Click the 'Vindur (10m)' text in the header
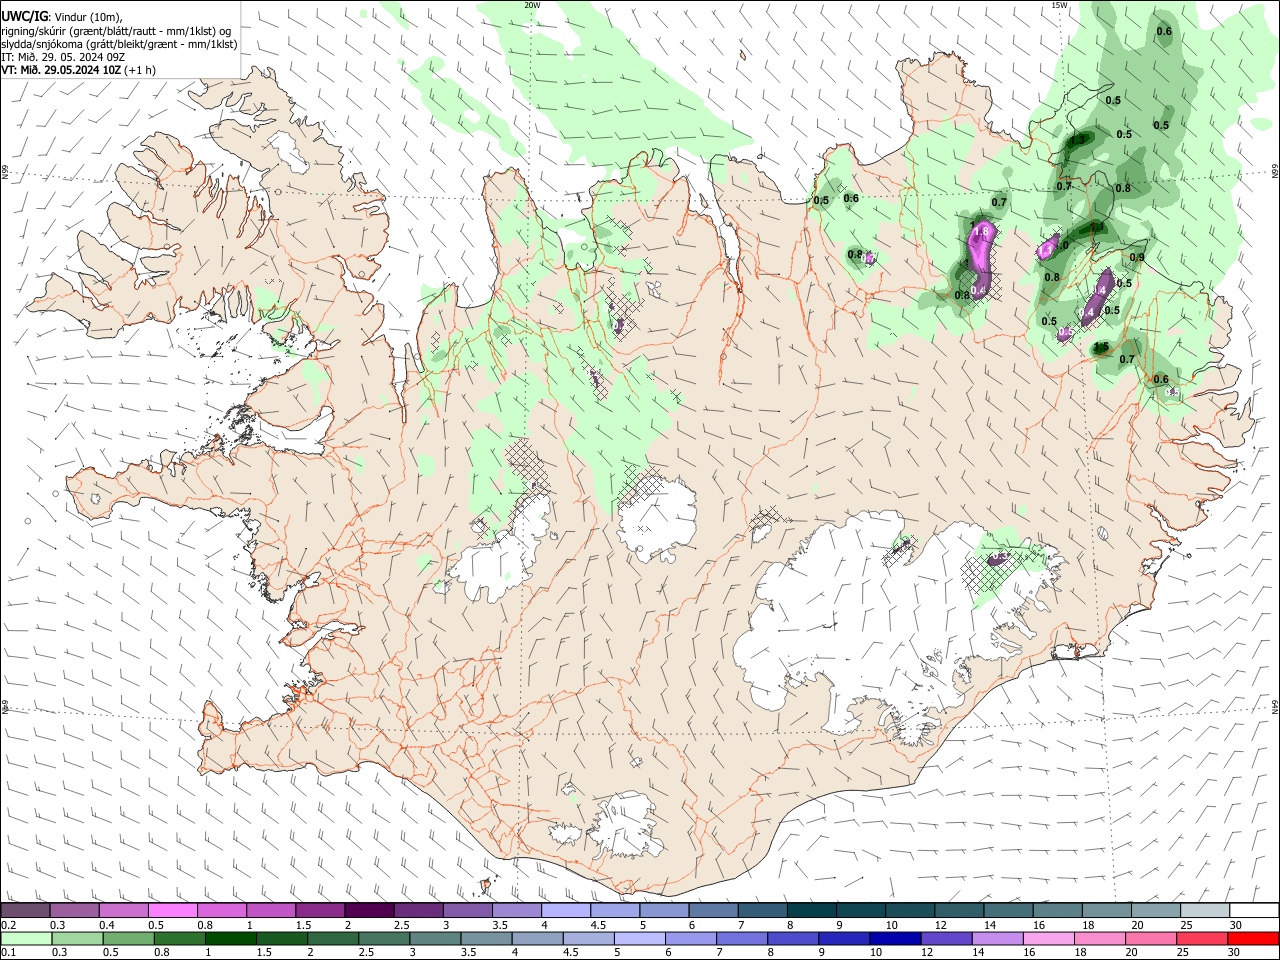 88,17
